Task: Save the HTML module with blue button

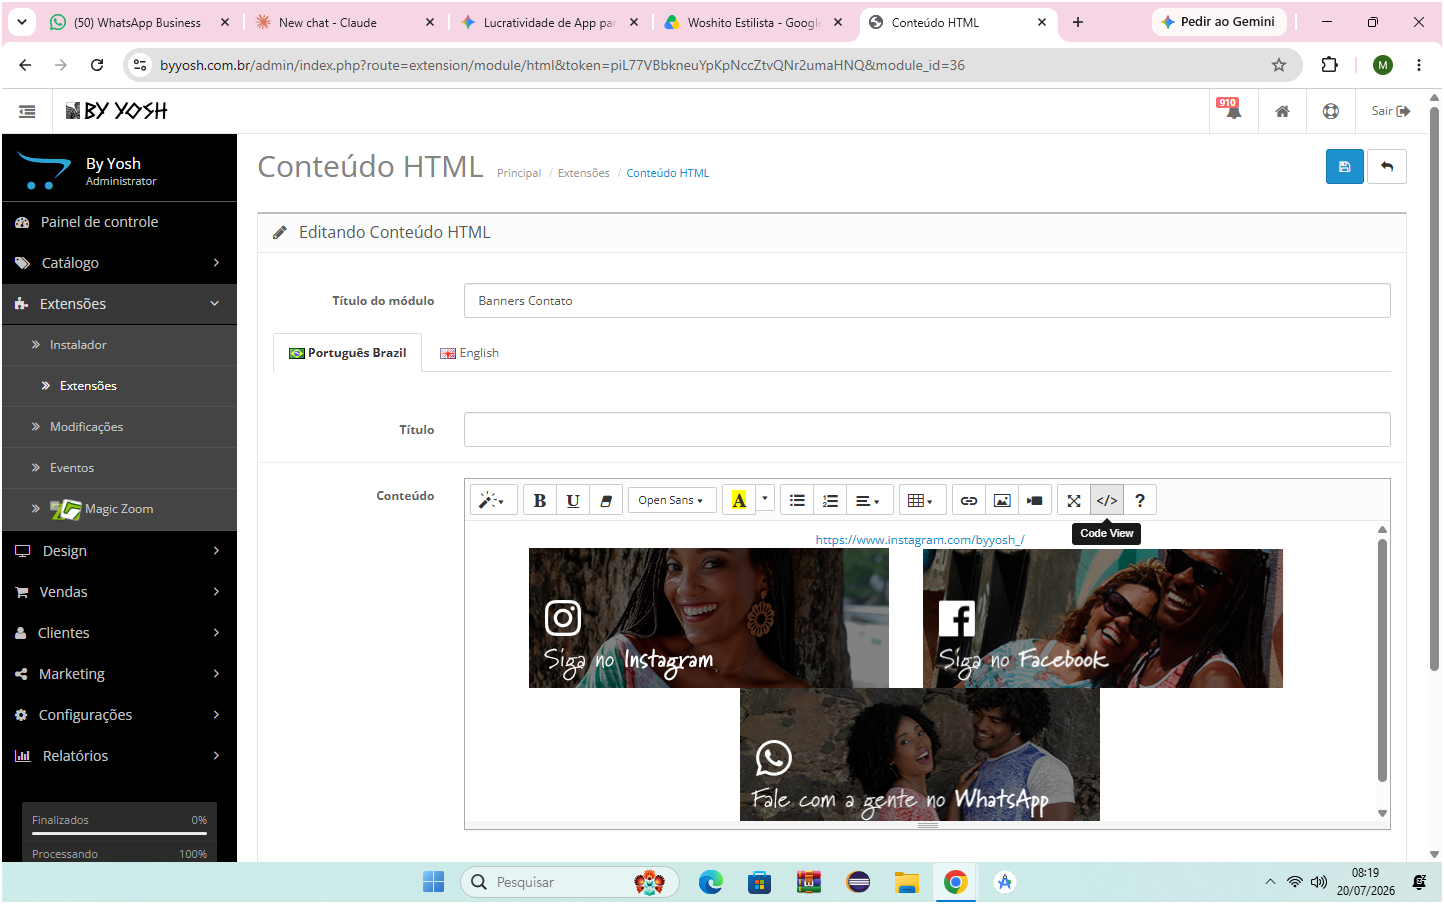Action: pyautogui.click(x=1345, y=167)
